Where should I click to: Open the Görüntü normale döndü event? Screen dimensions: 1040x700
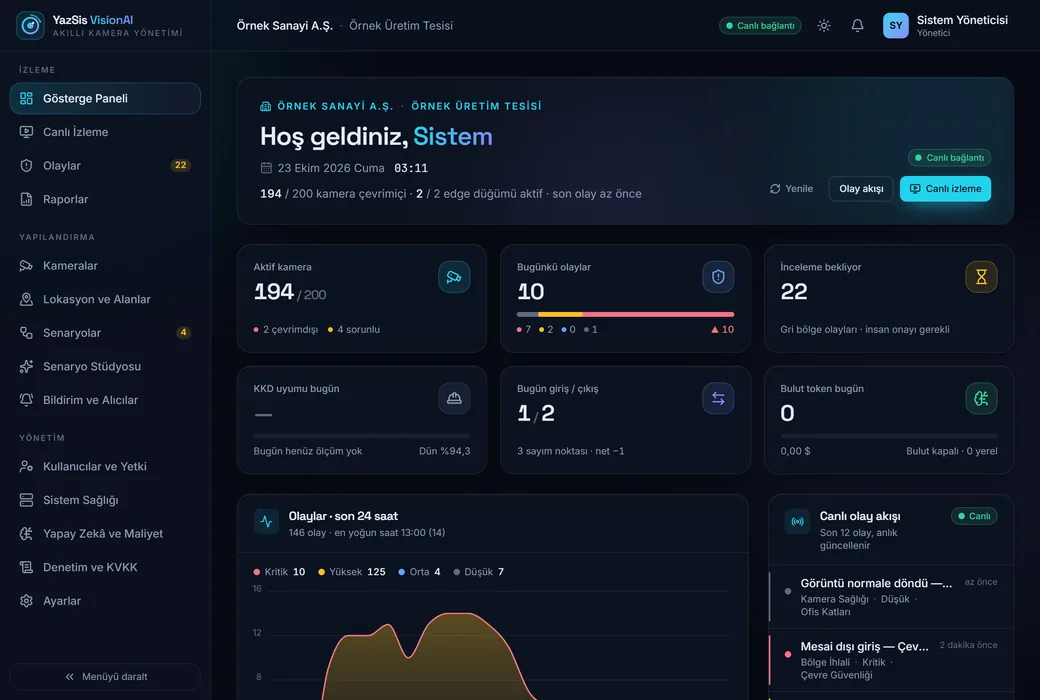(x=891, y=596)
